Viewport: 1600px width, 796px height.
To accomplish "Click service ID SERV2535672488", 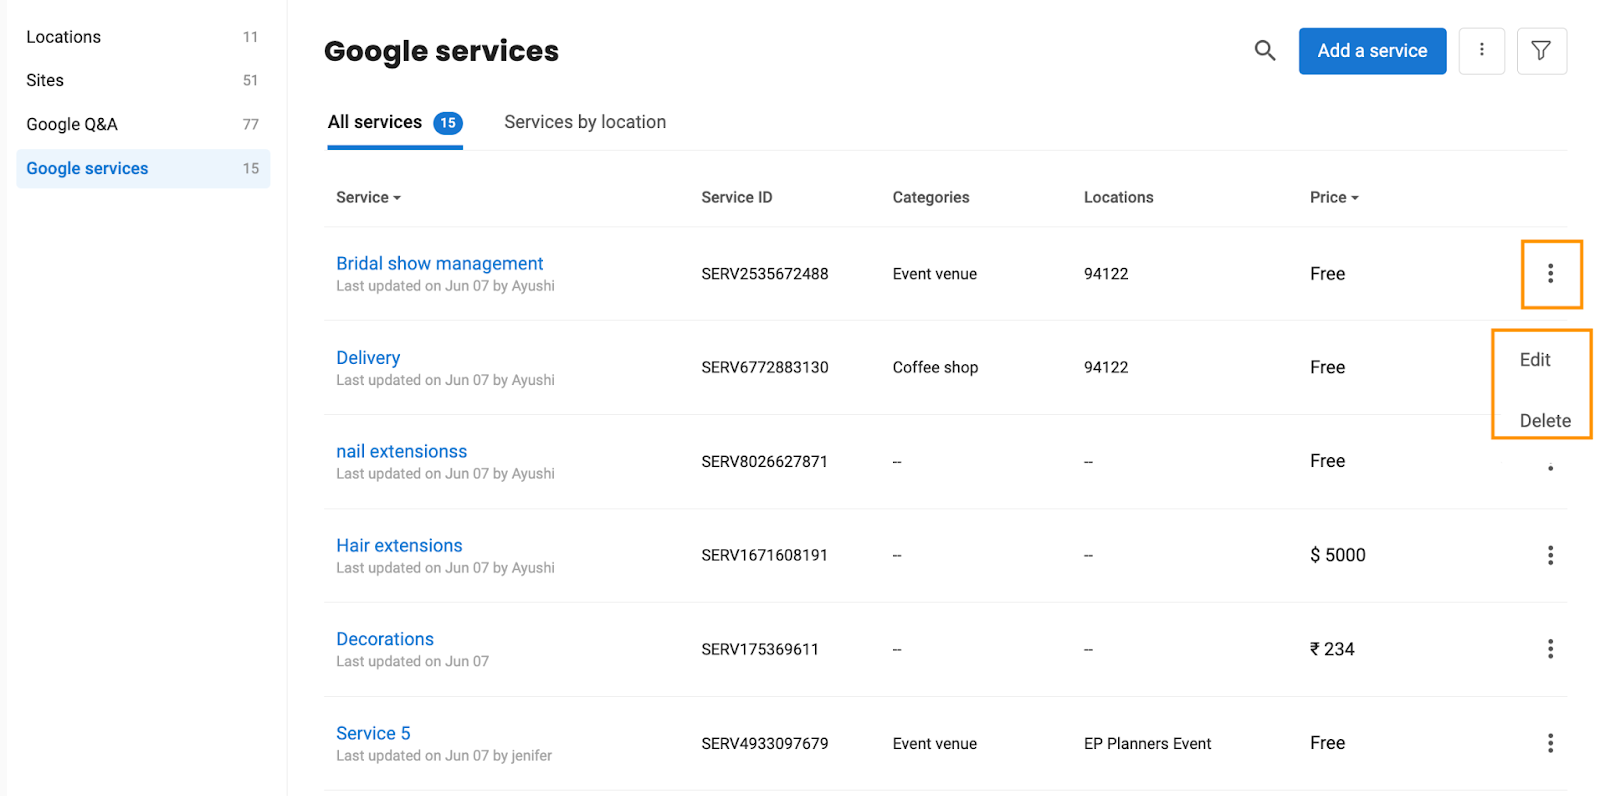I will (765, 274).
